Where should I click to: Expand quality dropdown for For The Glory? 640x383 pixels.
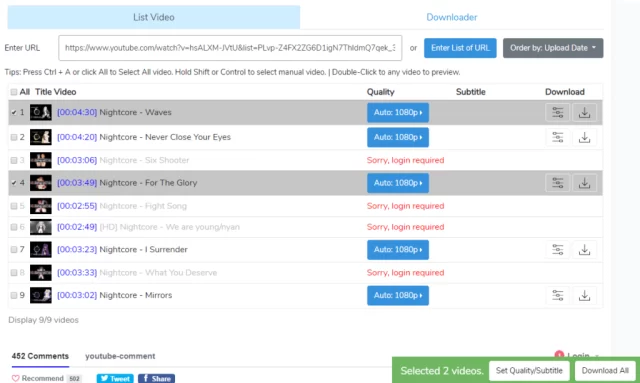[398, 183]
